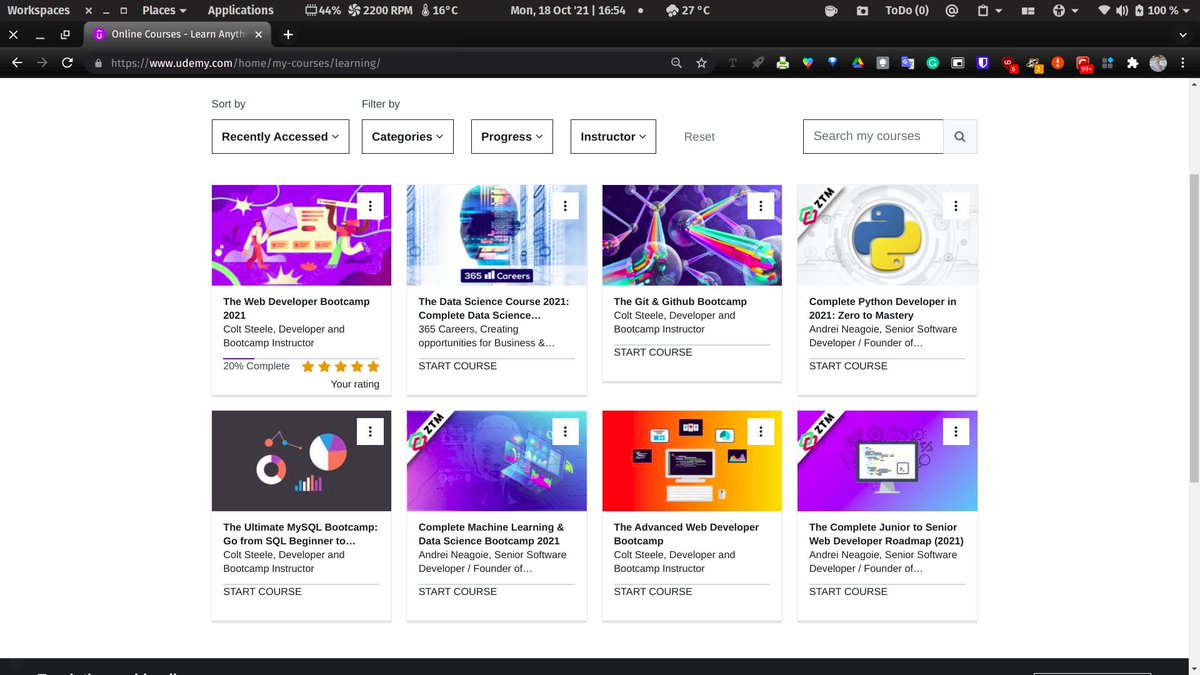Viewport: 1200px width, 675px height.
Task: Open the green printer extension icon
Action: 782,63
